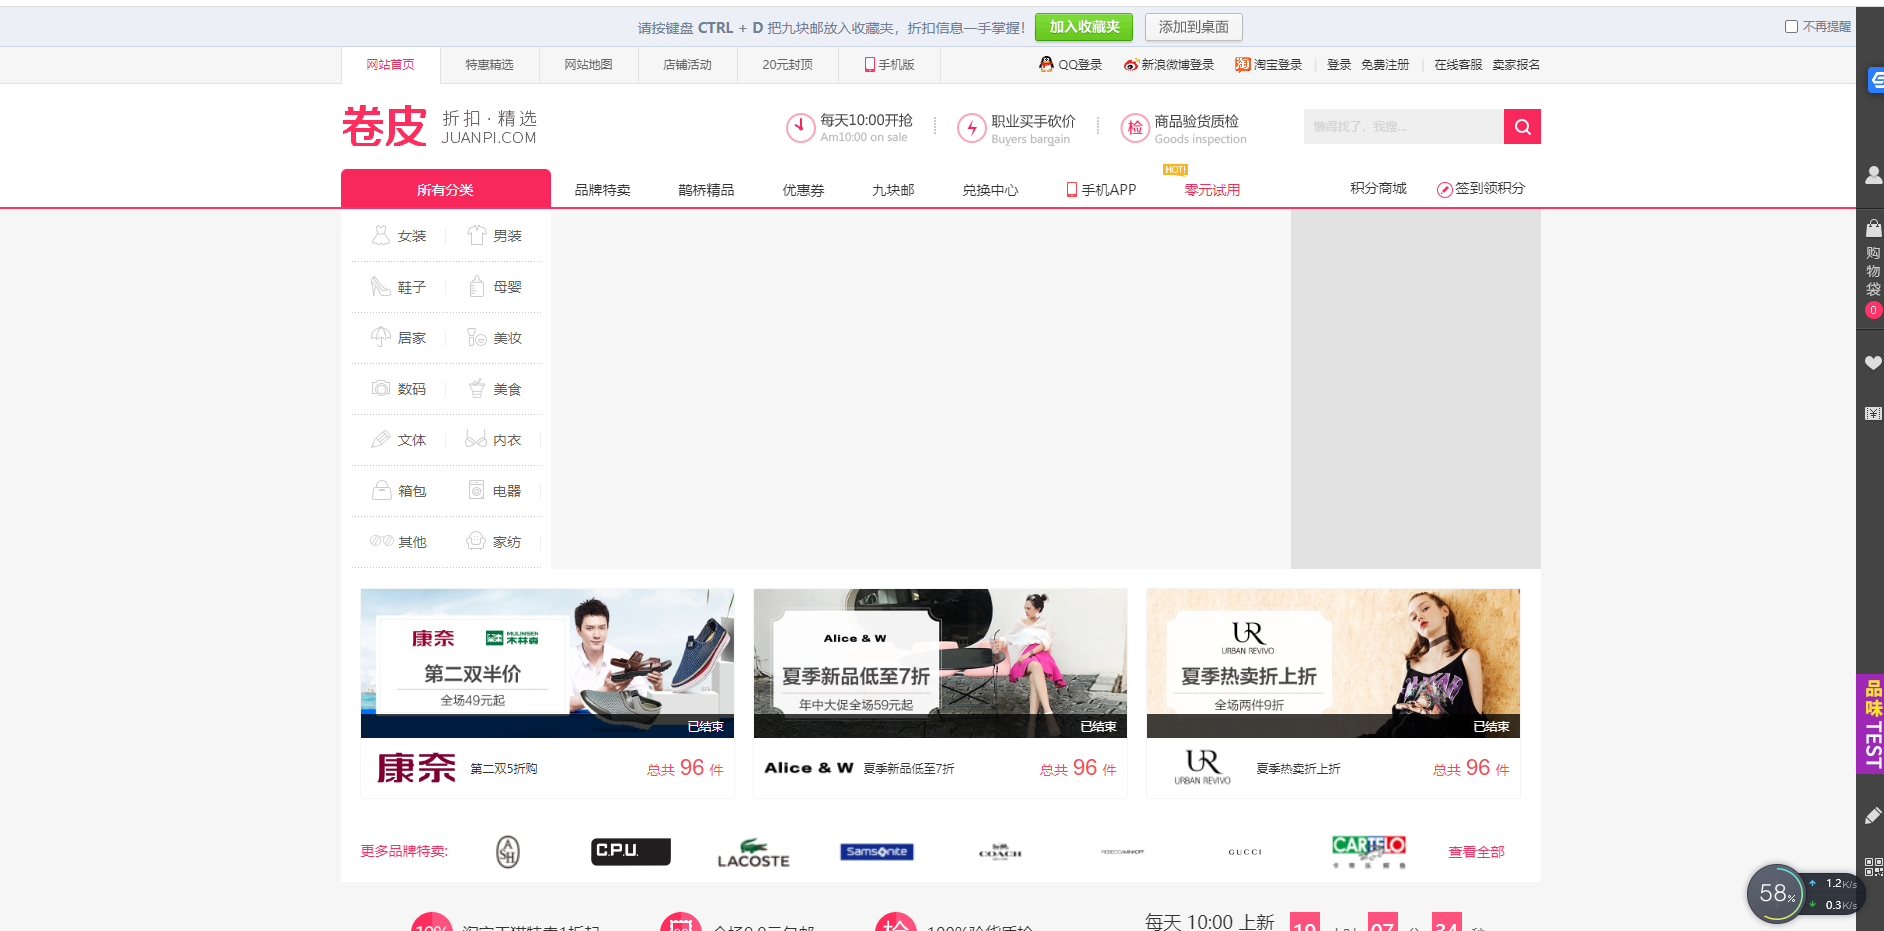Click the Coach brand logo
1884x931 pixels.
tap(1000, 852)
